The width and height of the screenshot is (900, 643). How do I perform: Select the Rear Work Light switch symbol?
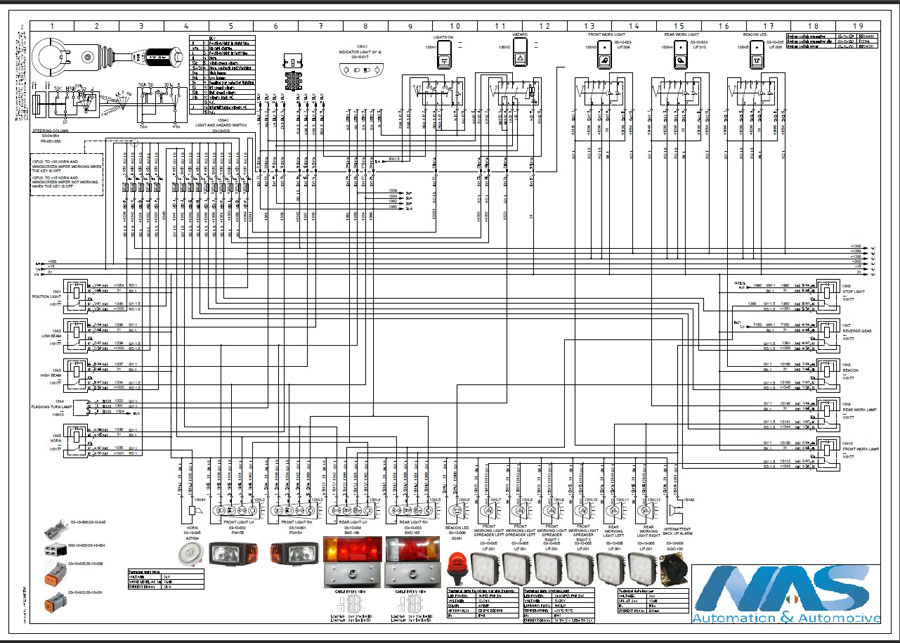click(x=680, y=60)
